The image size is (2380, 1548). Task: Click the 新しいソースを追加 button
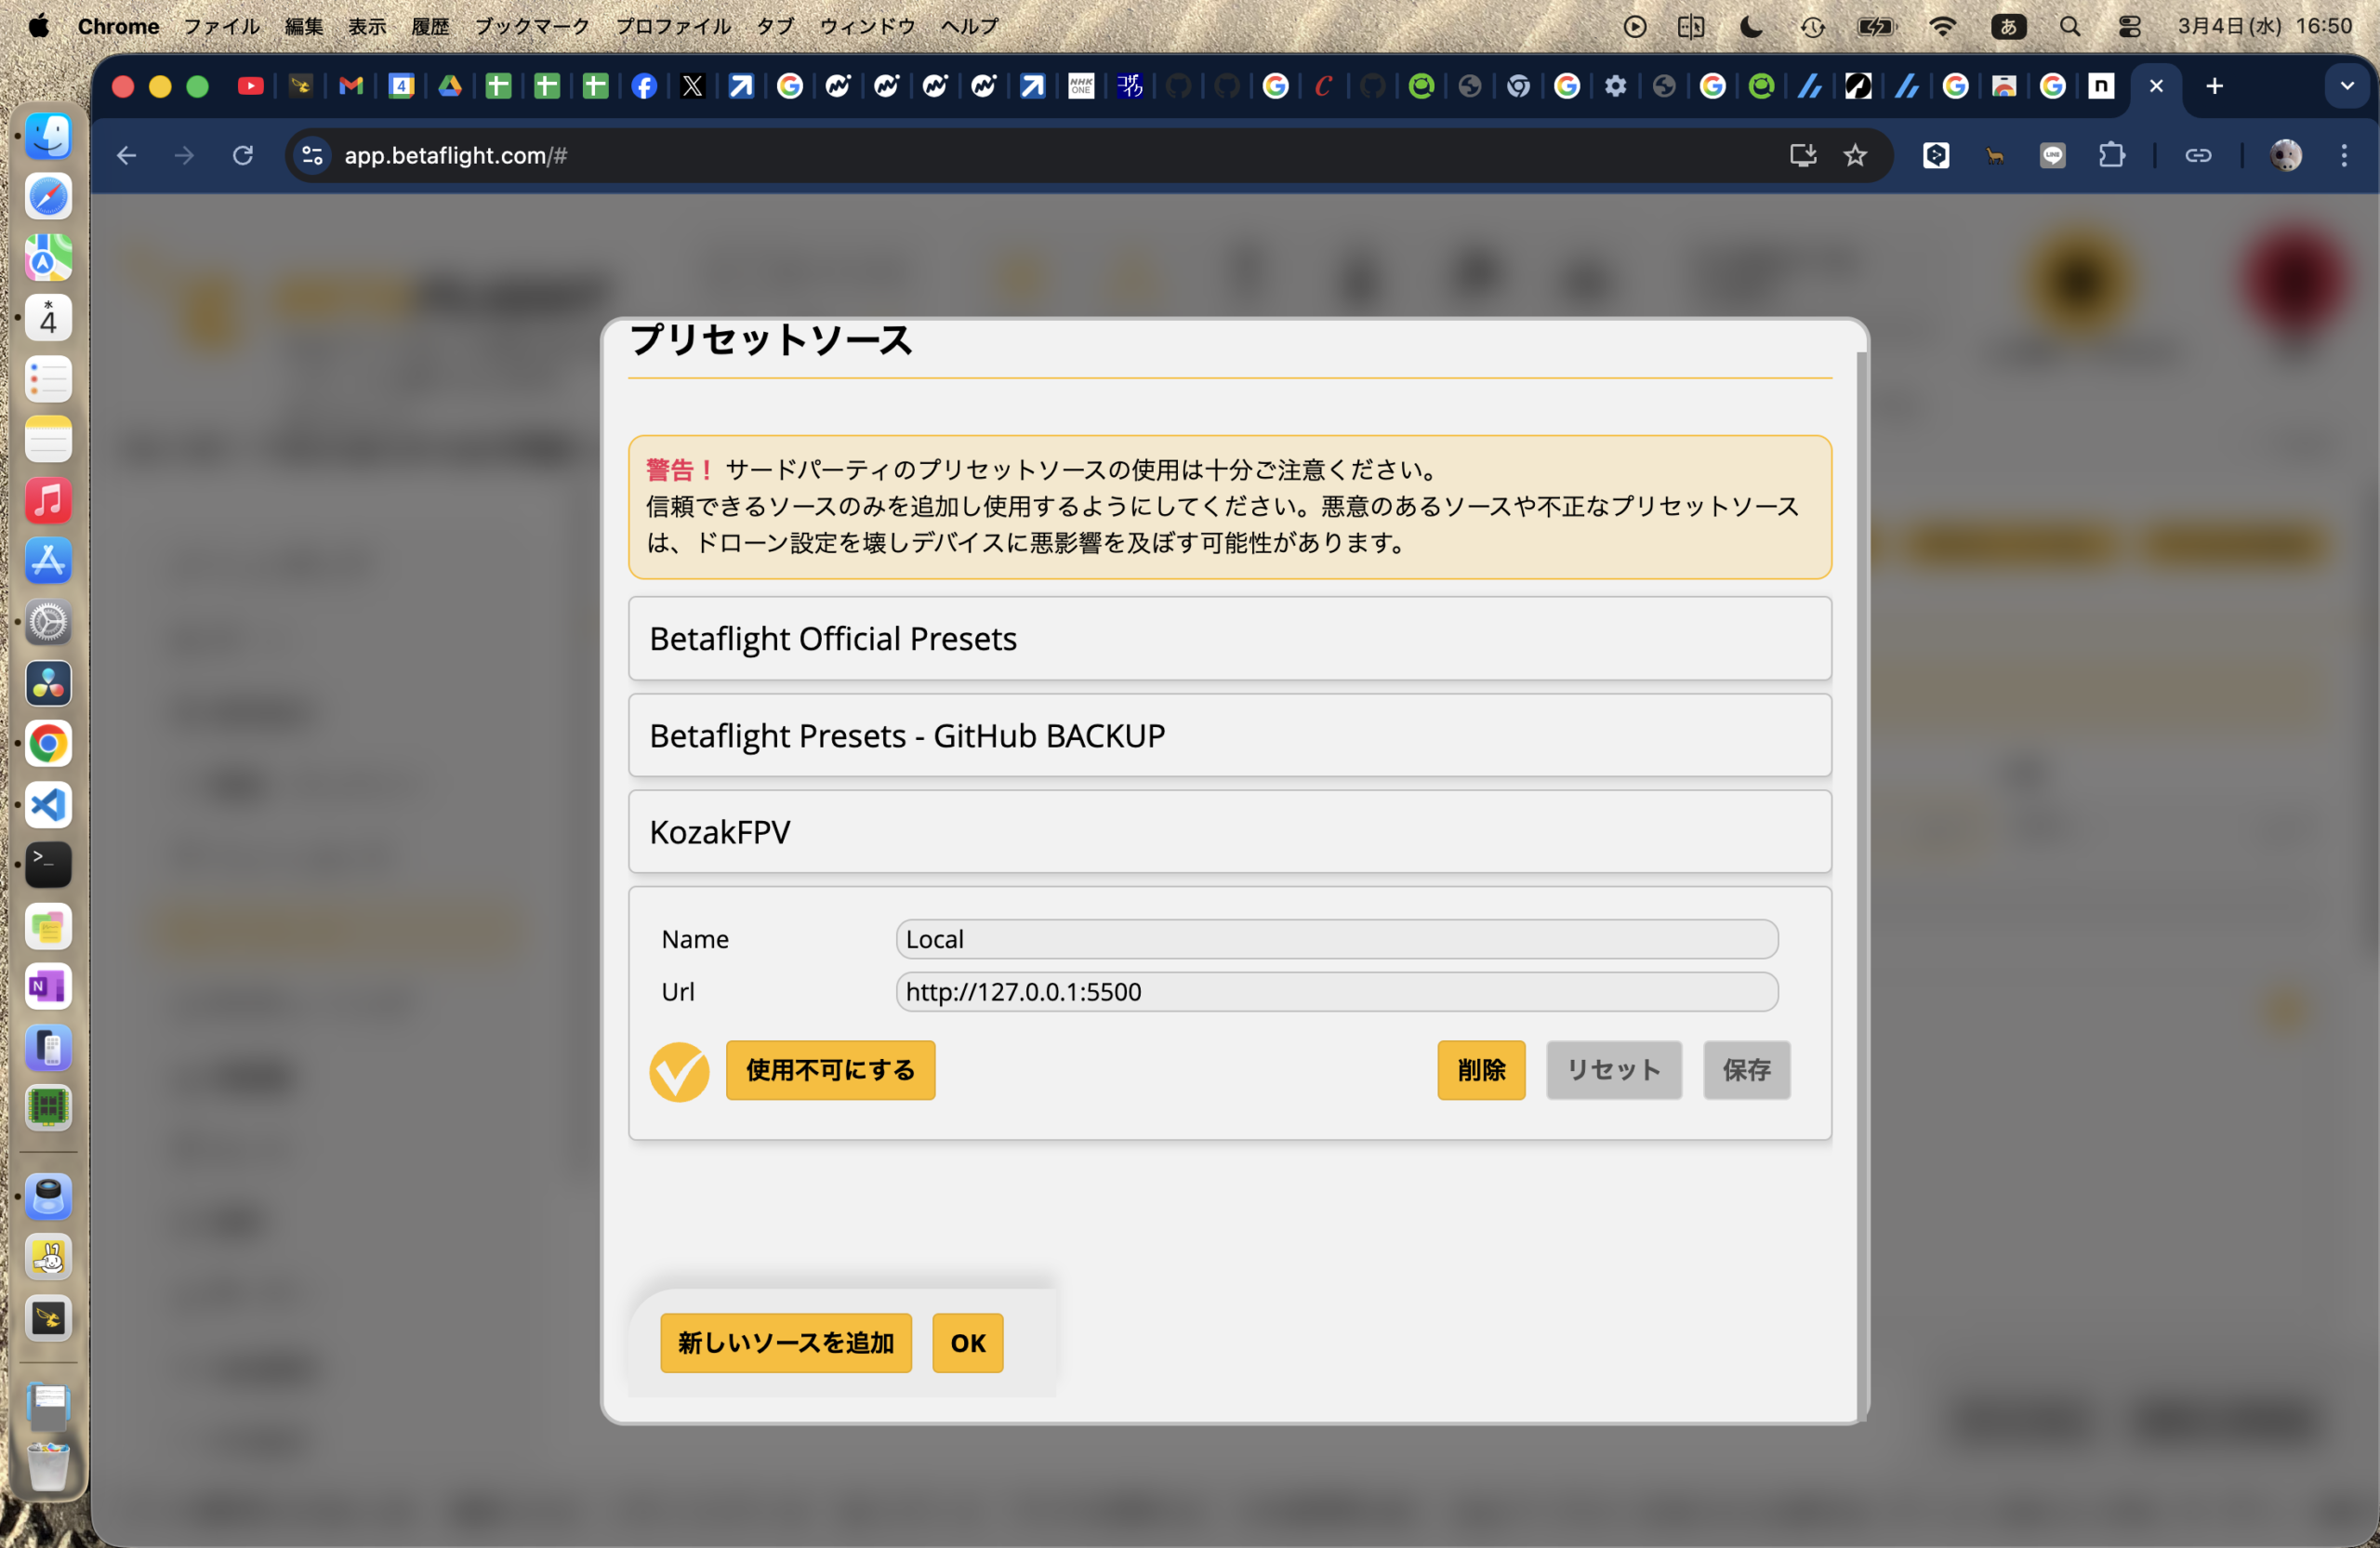785,1343
